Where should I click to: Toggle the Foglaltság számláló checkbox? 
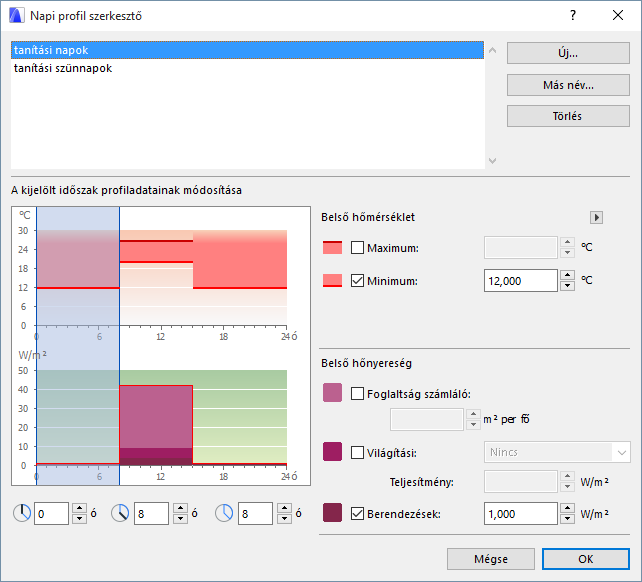[x=358, y=394]
